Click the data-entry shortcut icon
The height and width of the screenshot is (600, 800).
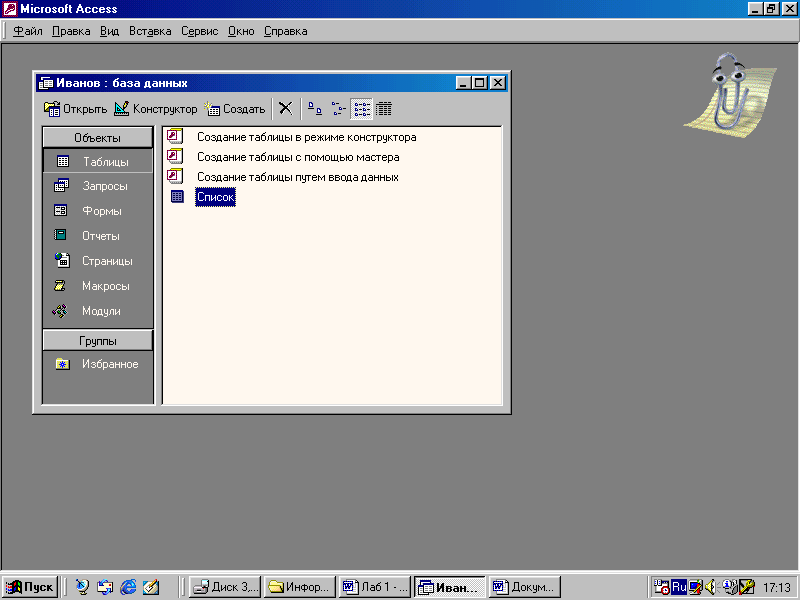(175, 176)
